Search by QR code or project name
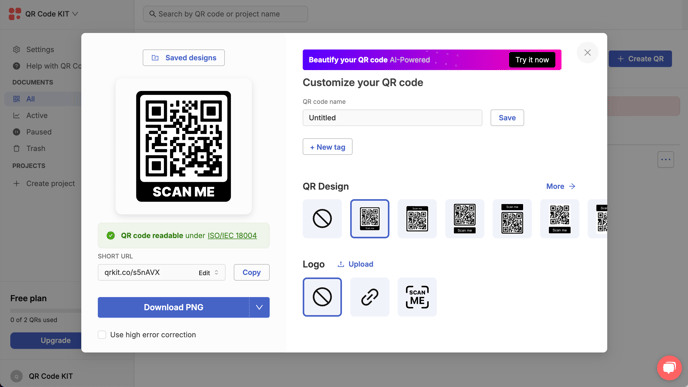Viewport: 688px width, 387px height. (225, 14)
